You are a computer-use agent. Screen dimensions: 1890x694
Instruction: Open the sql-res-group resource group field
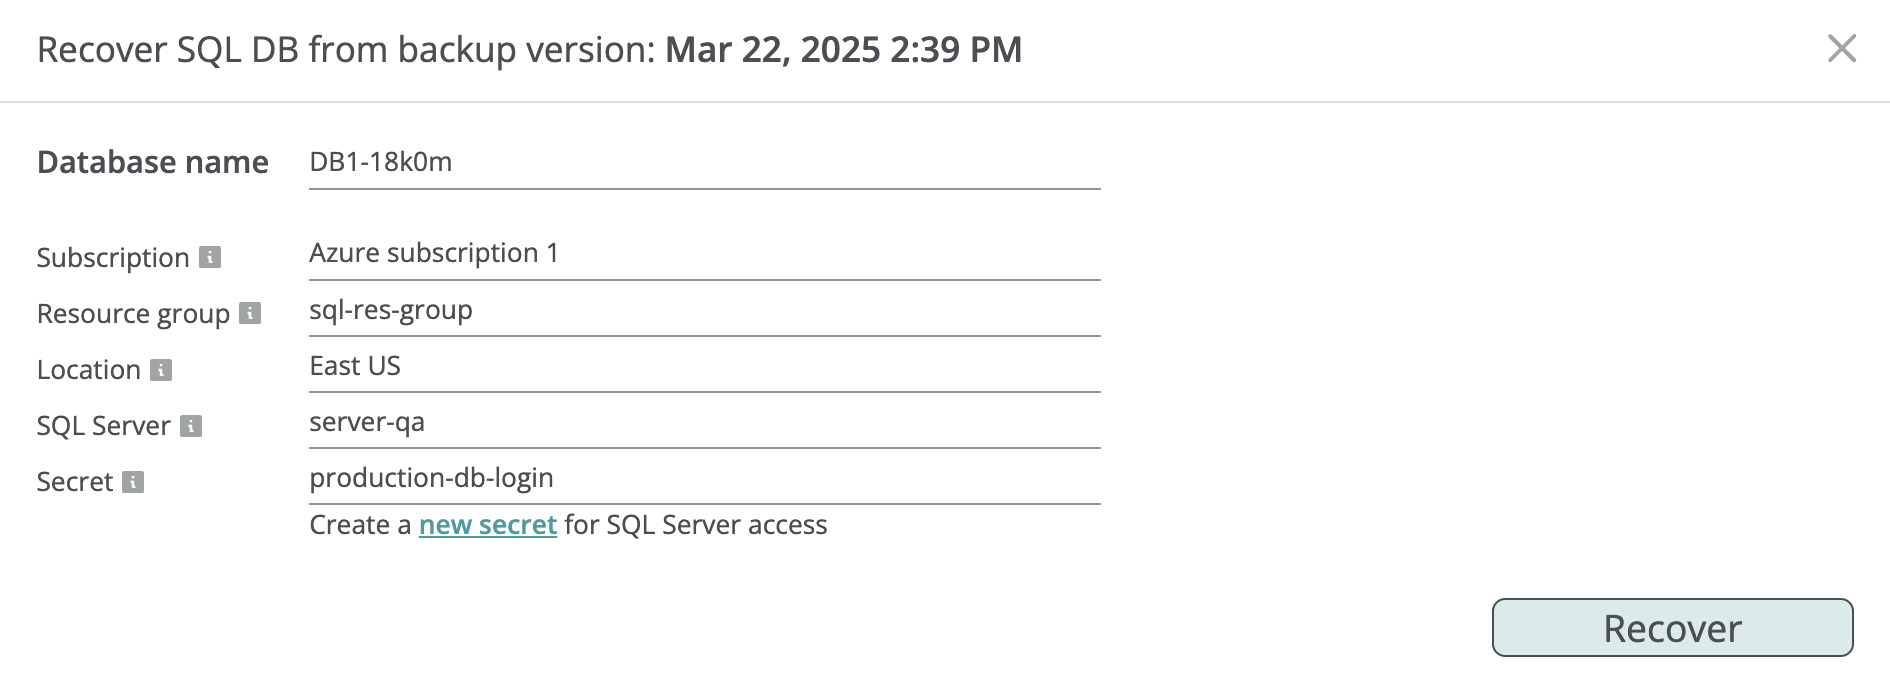click(704, 310)
